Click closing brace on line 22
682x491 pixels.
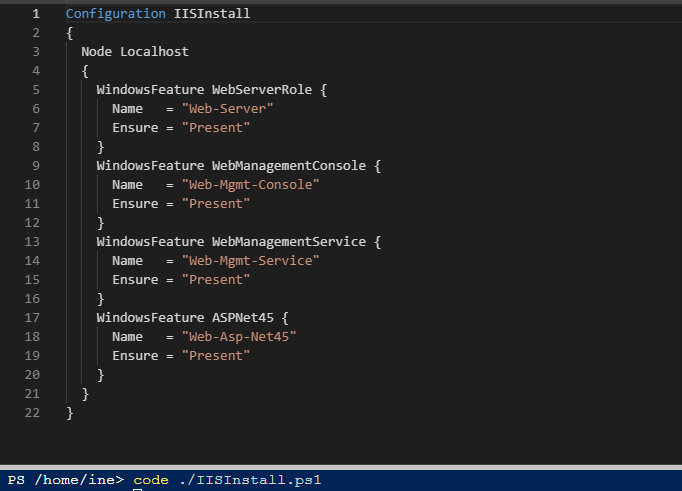tap(70, 413)
